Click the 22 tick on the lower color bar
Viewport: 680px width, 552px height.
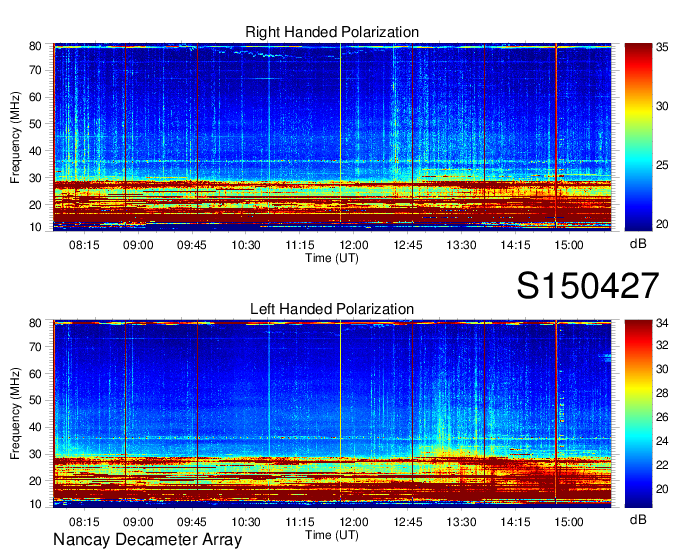(x=662, y=465)
